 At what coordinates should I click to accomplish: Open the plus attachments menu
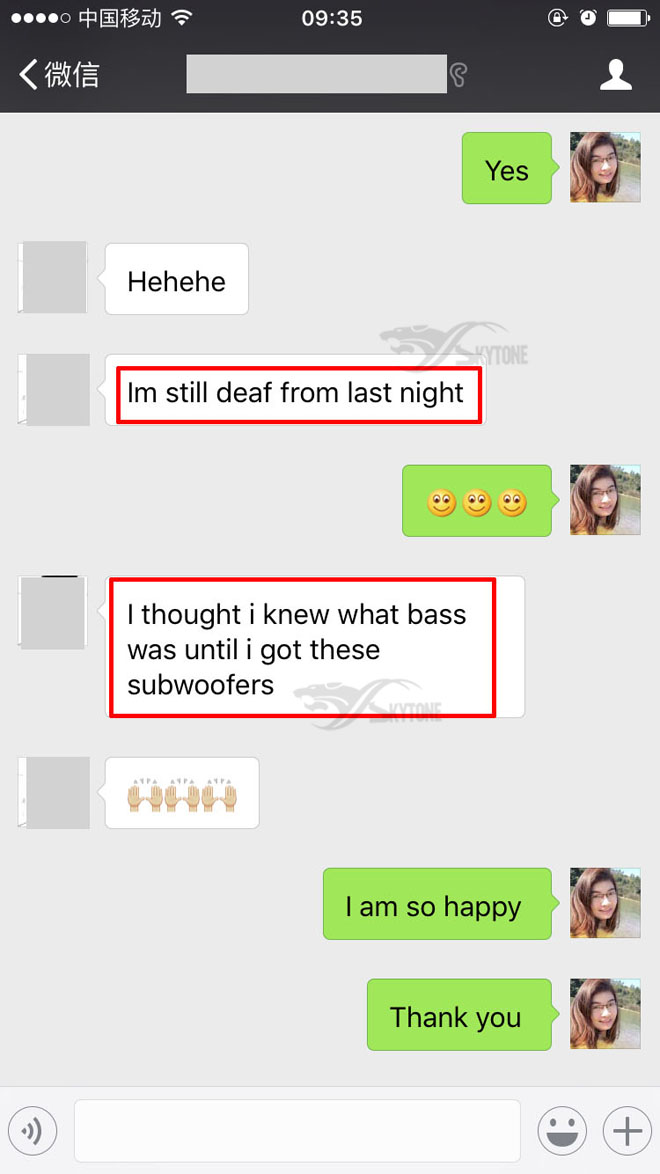(627, 1130)
